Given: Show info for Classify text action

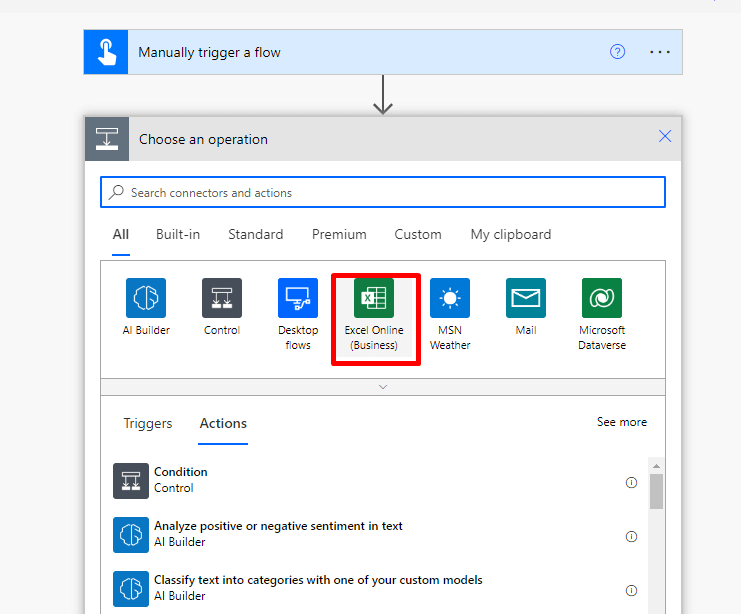Looking at the screenshot, I should pos(631,590).
